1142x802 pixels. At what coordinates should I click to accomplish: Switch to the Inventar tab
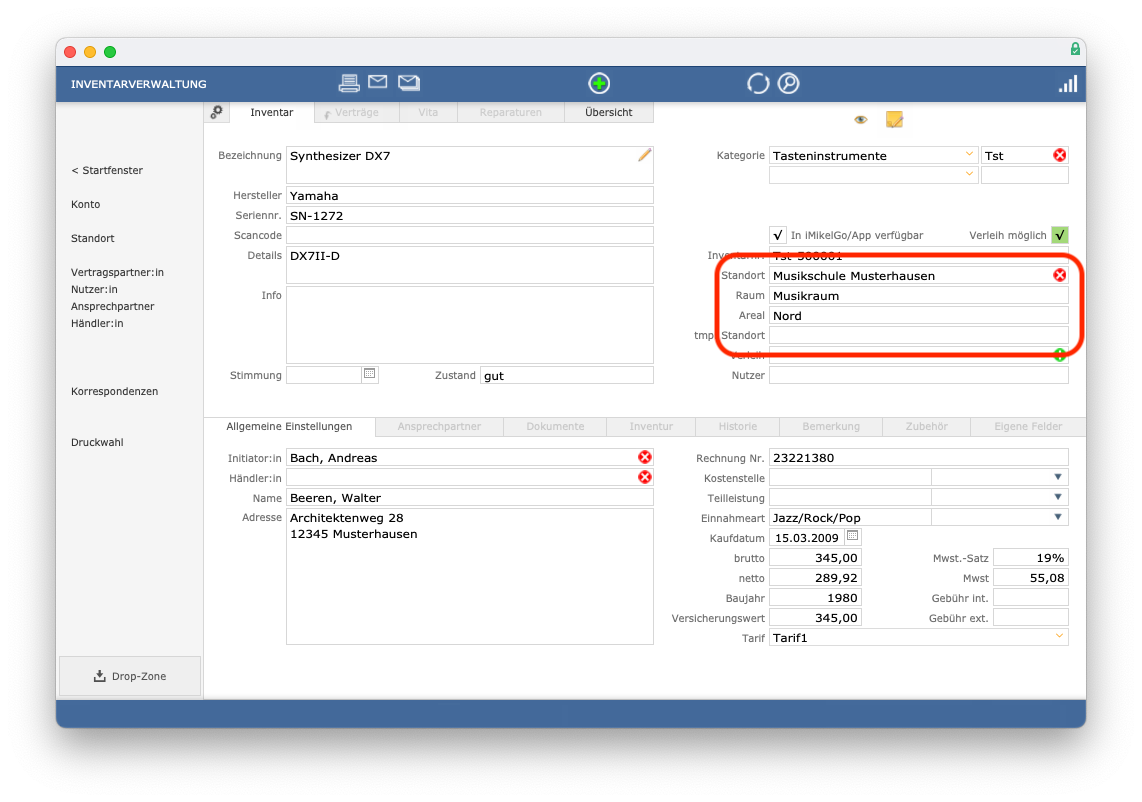tap(272, 112)
